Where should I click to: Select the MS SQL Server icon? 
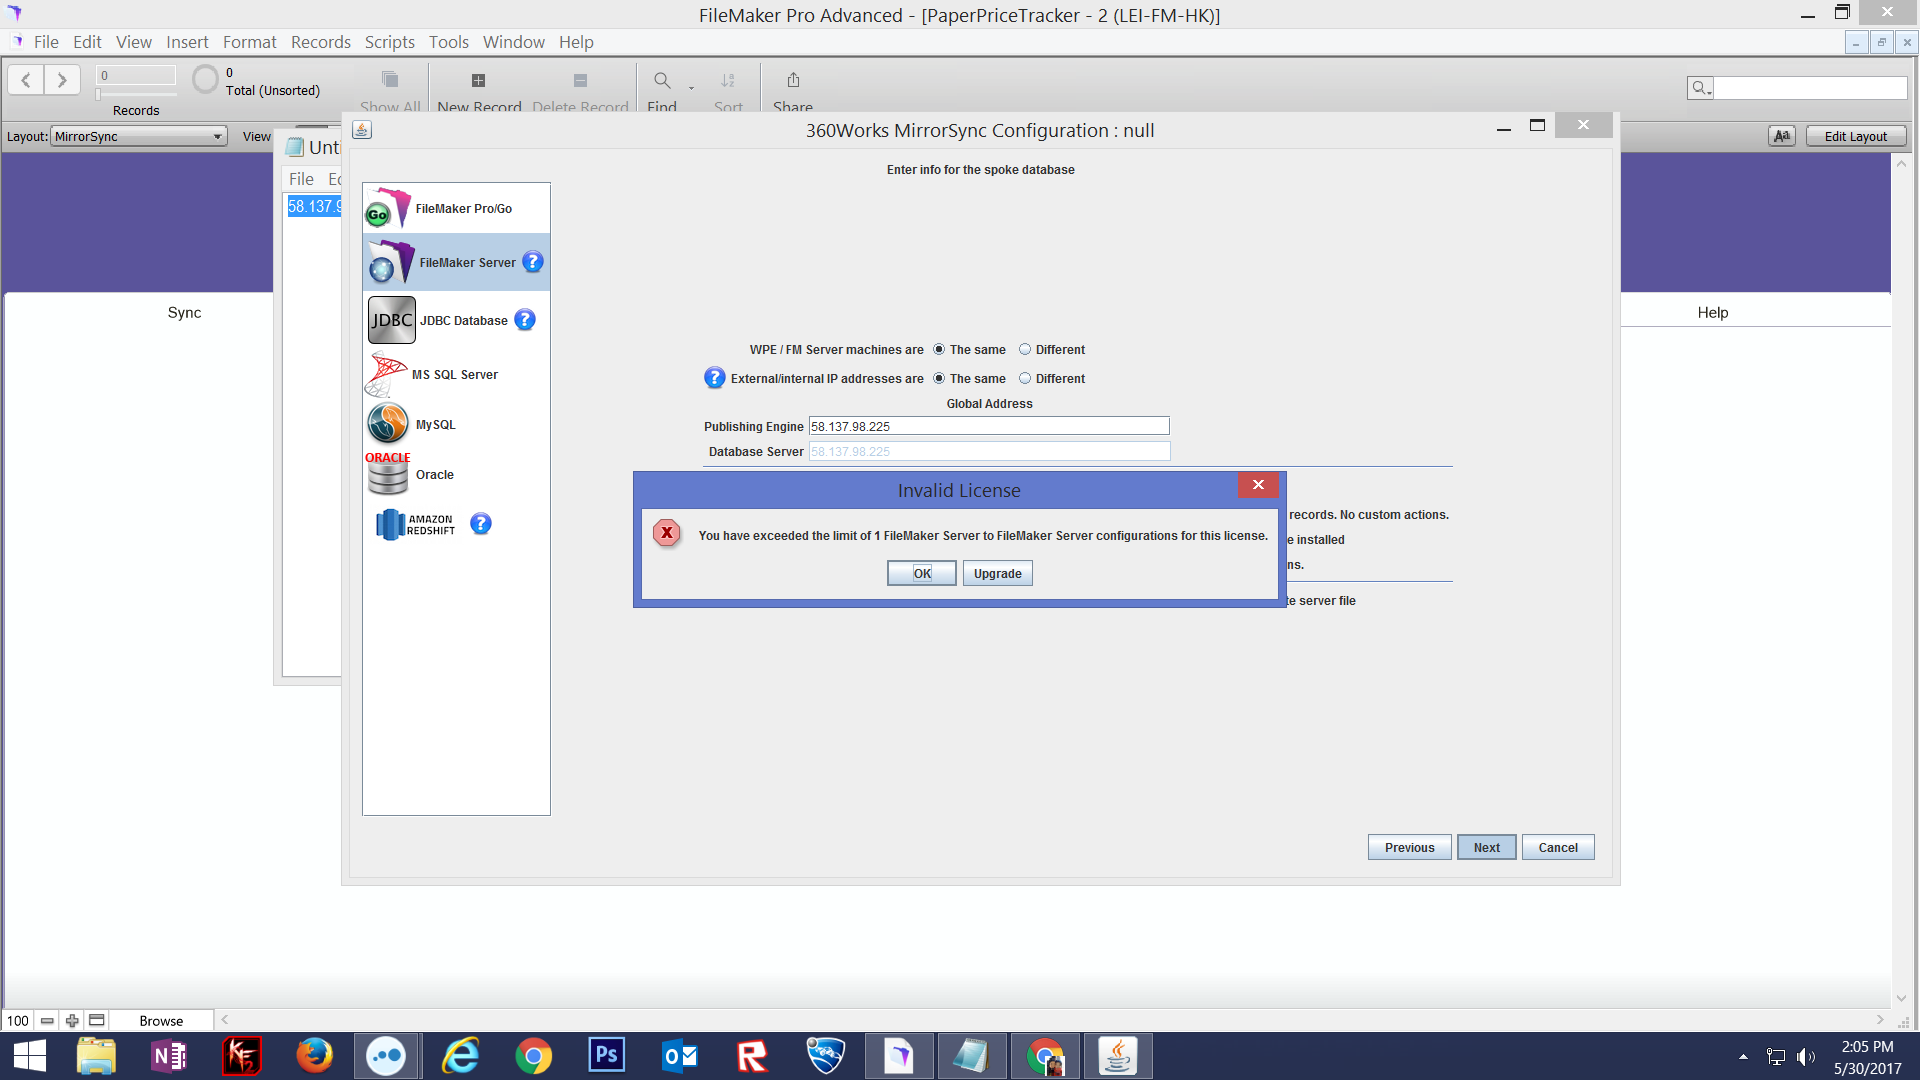coord(385,374)
